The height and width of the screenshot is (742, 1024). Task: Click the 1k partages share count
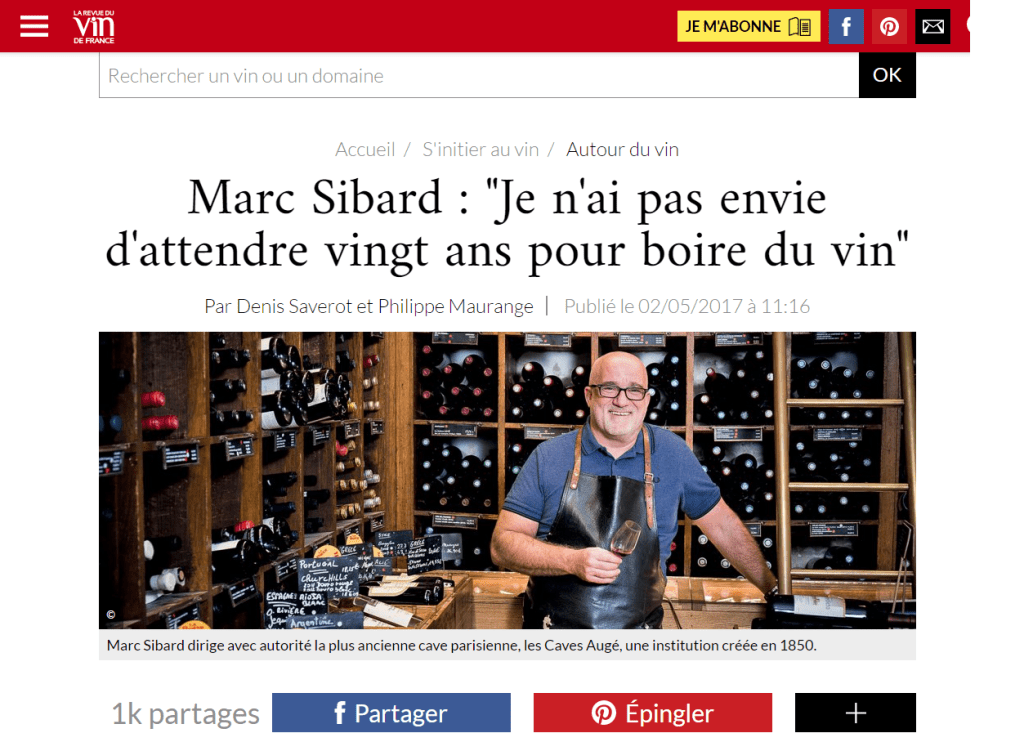pyautogui.click(x=185, y=713)
